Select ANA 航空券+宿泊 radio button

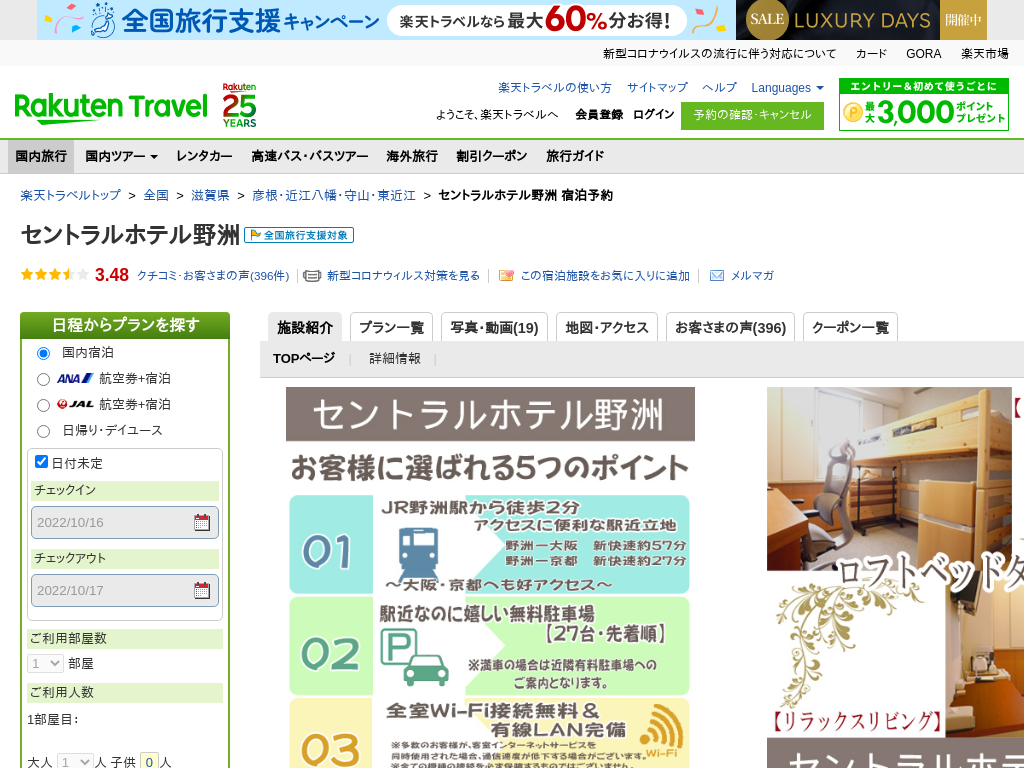(x=43, y=379)
